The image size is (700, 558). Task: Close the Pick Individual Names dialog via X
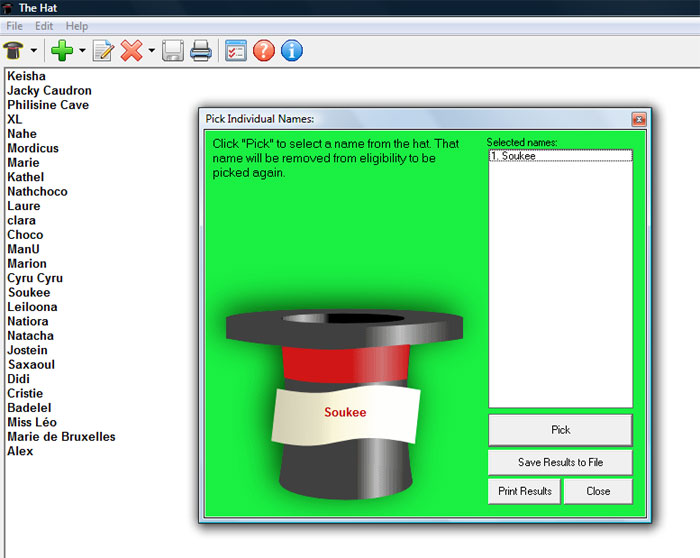tap(639, 119)
